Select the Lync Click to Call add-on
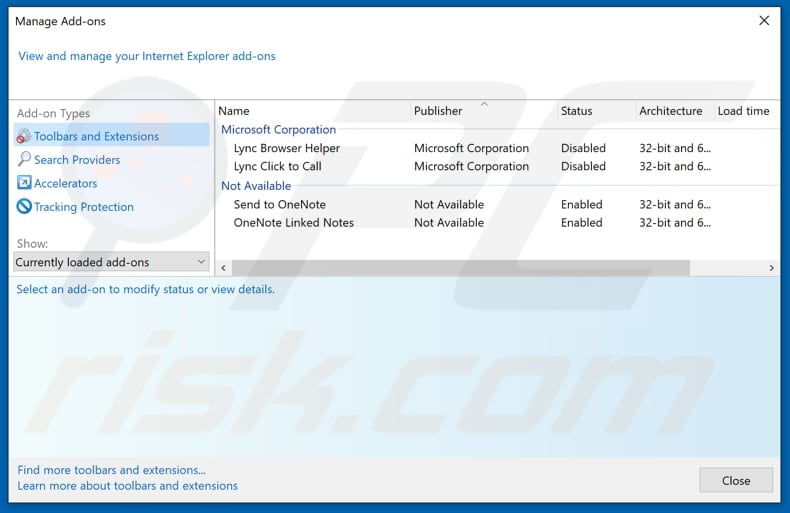This screenshot has height=513, width=790. 277,166
